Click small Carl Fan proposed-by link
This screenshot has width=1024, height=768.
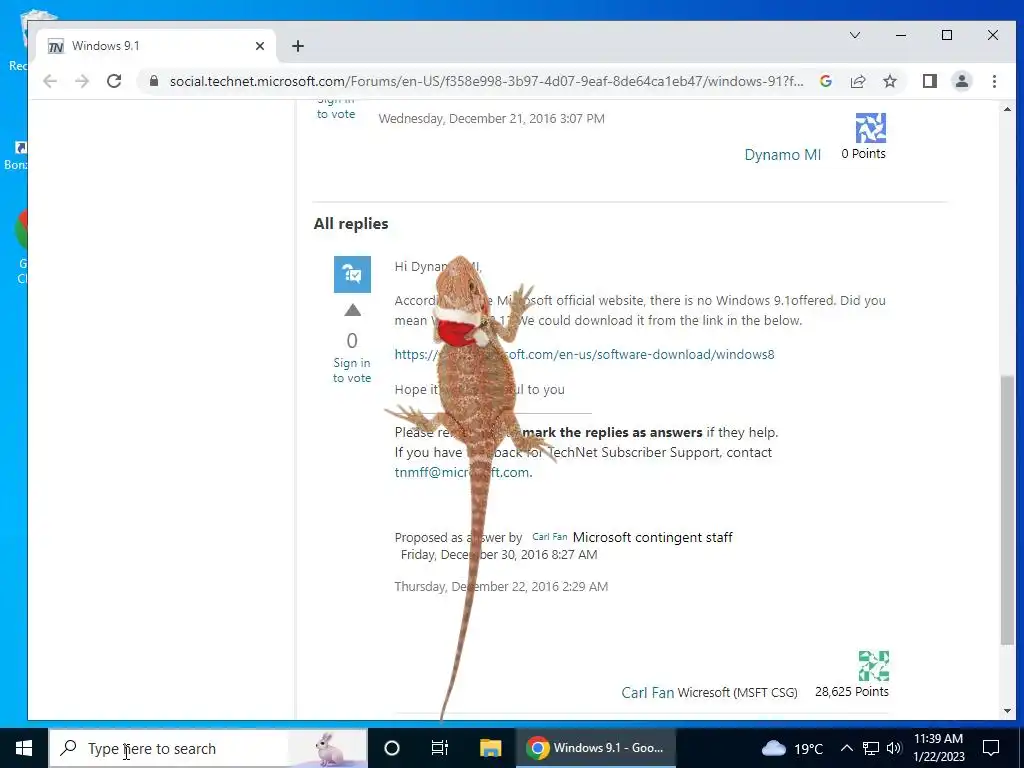(550, 537)
